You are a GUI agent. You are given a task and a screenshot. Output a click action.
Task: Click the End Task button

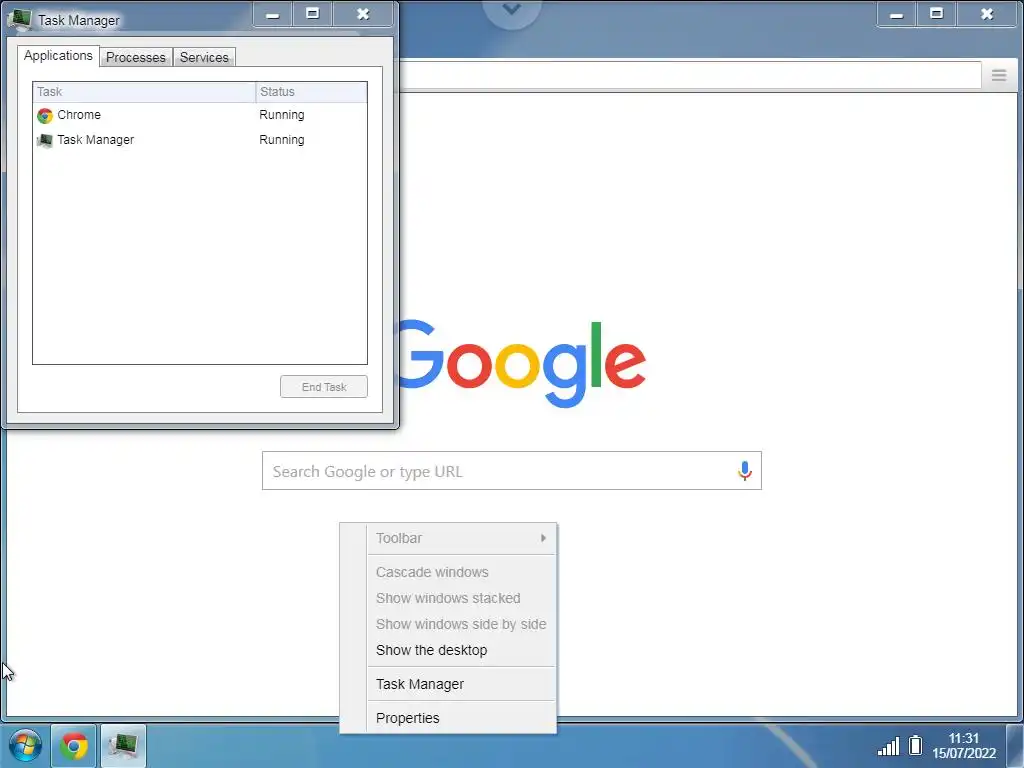tap(324, 387)
